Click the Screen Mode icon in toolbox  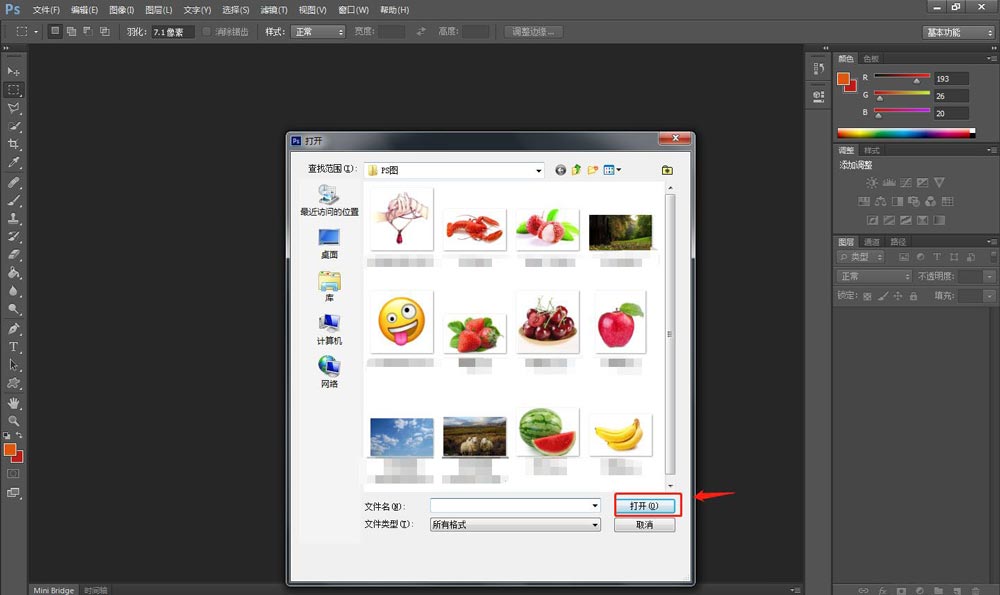(x=13, y=492)
